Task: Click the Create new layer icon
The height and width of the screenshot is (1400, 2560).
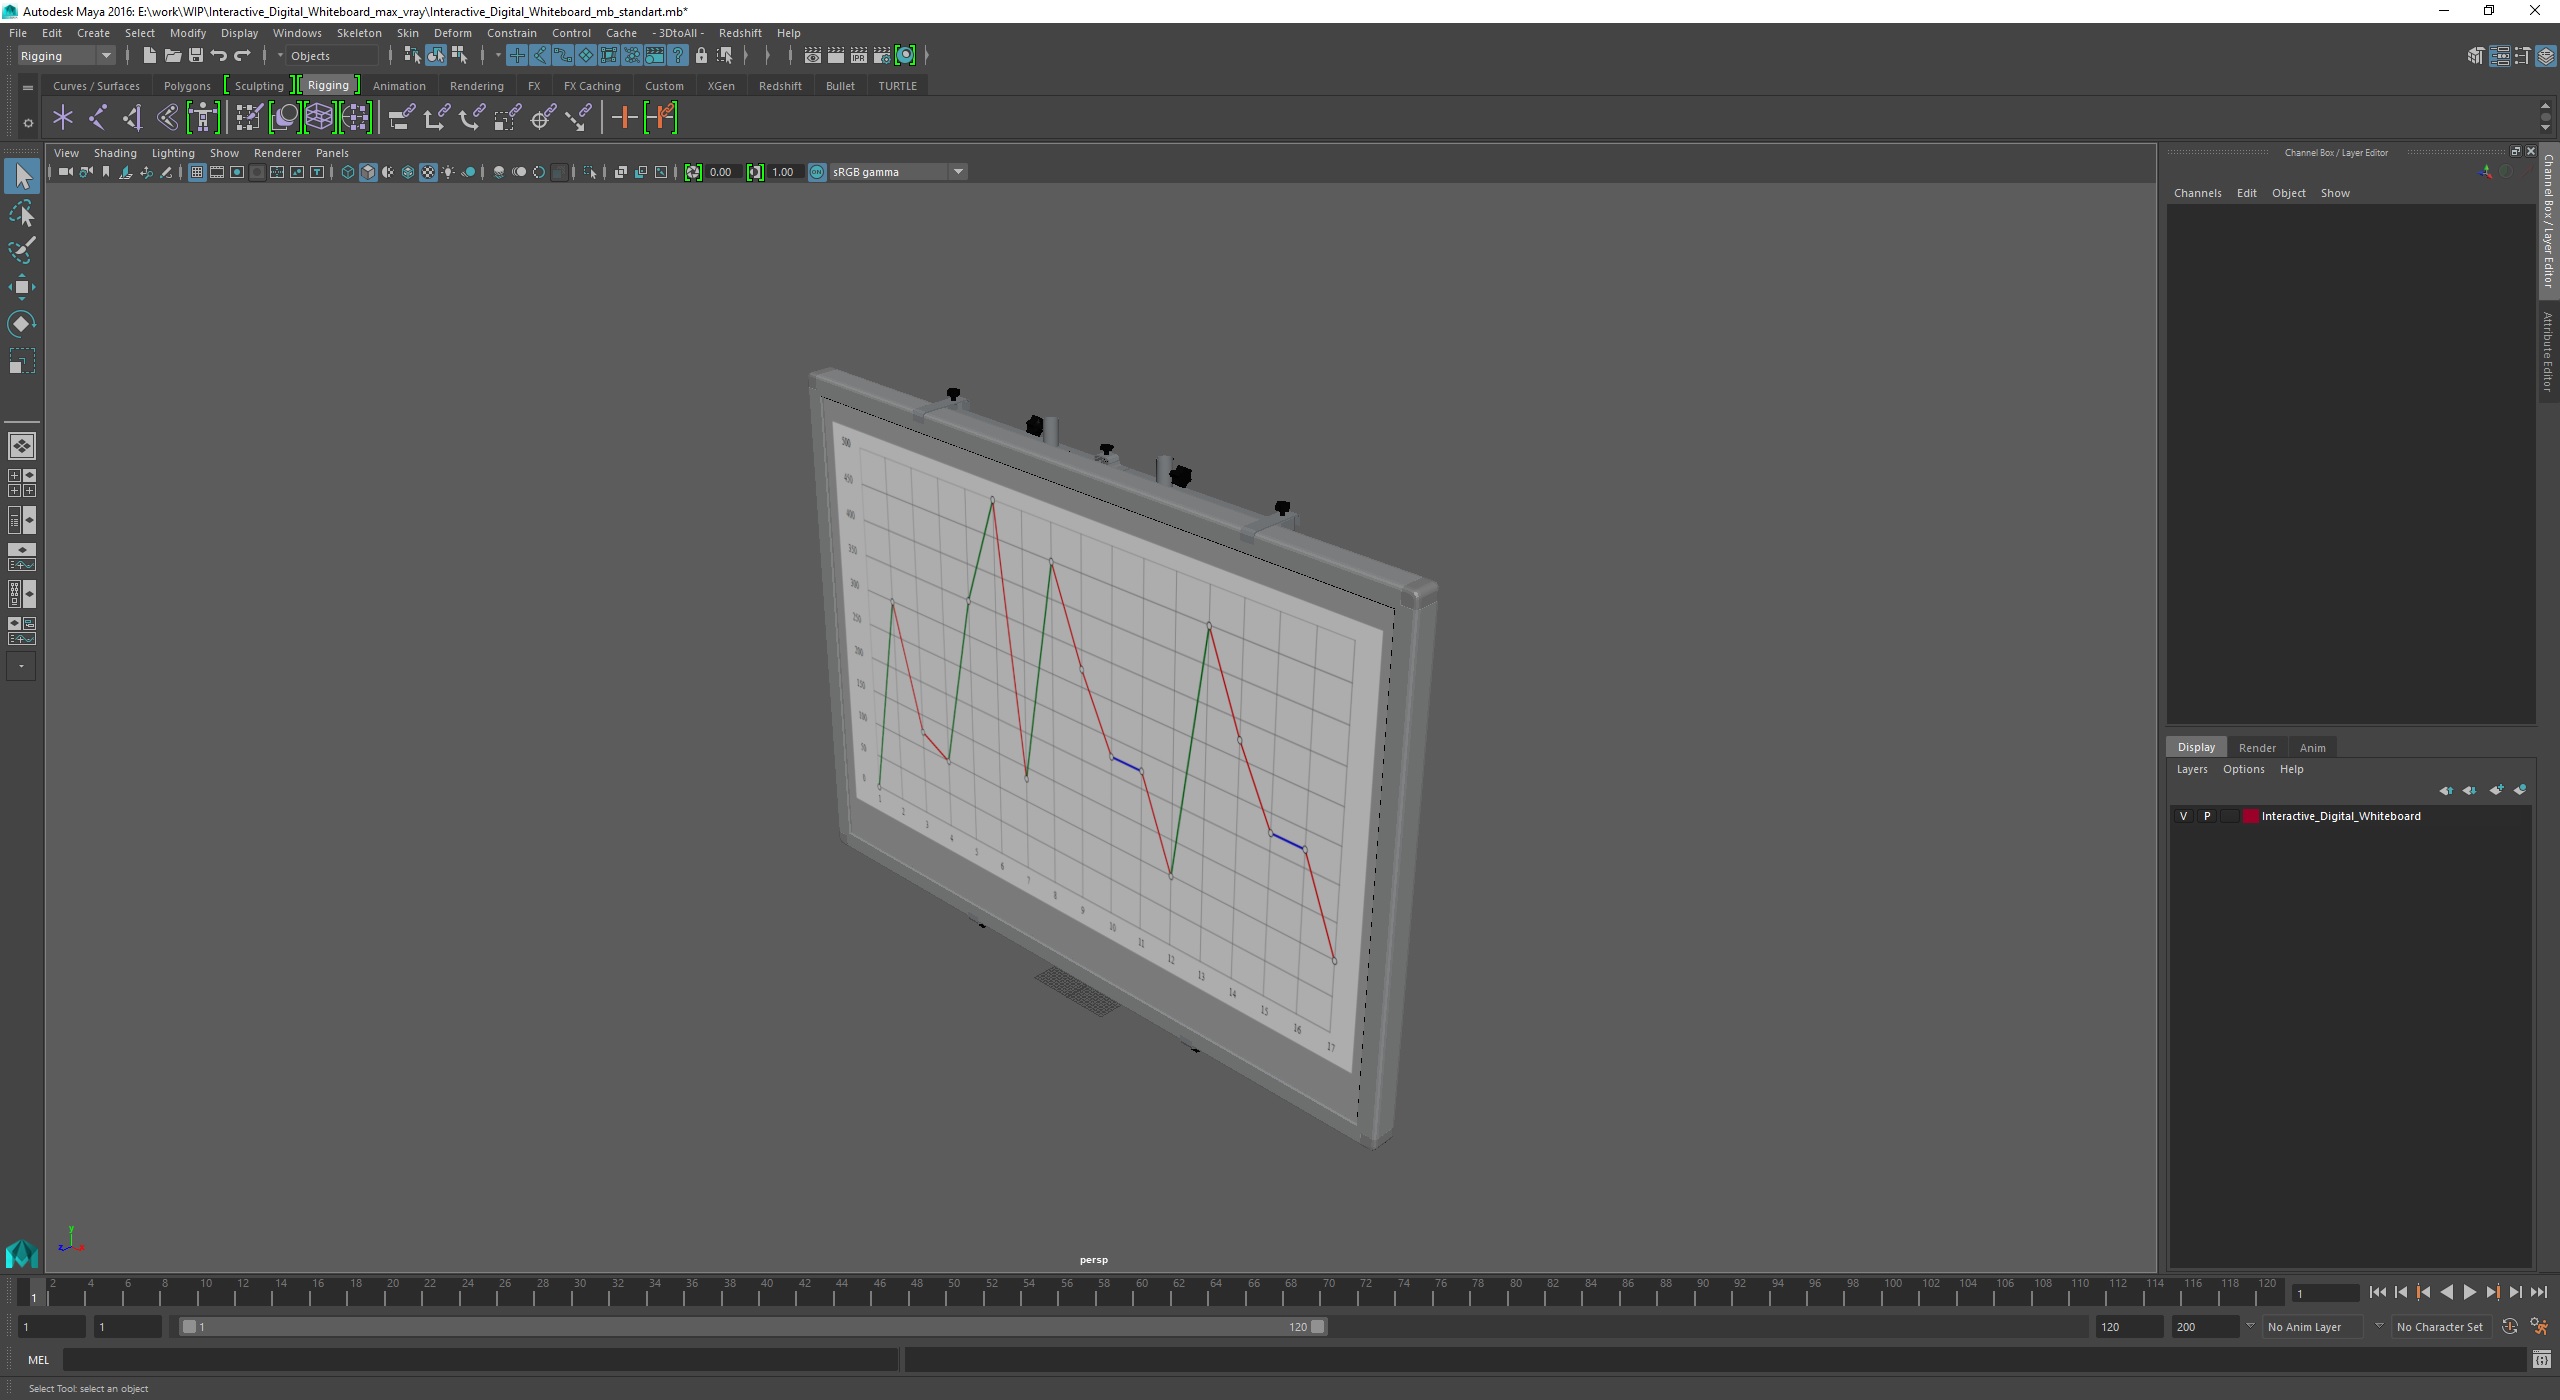Action: click(x=2496, y=790)
